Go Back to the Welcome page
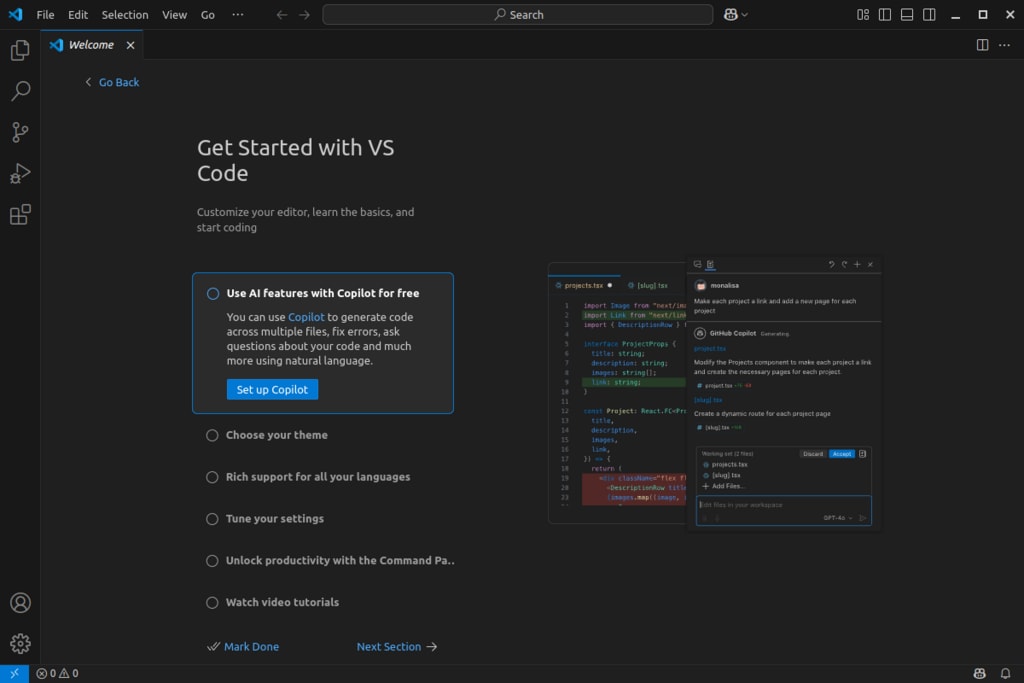 coord(112,82)
